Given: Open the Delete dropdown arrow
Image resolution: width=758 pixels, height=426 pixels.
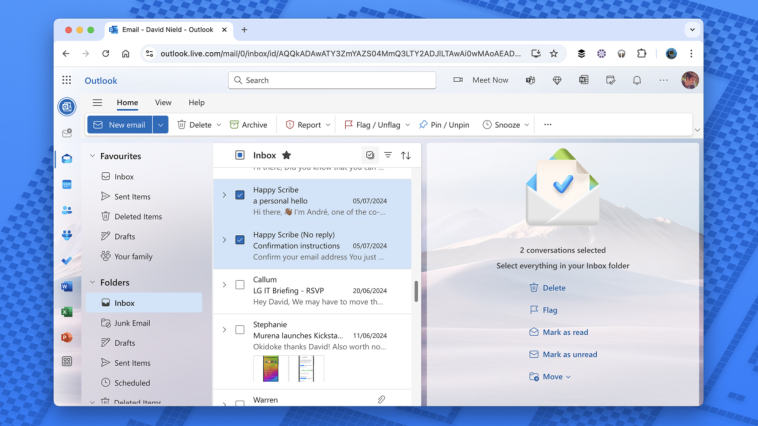Looking at the screenshot, I should [219, 125].
